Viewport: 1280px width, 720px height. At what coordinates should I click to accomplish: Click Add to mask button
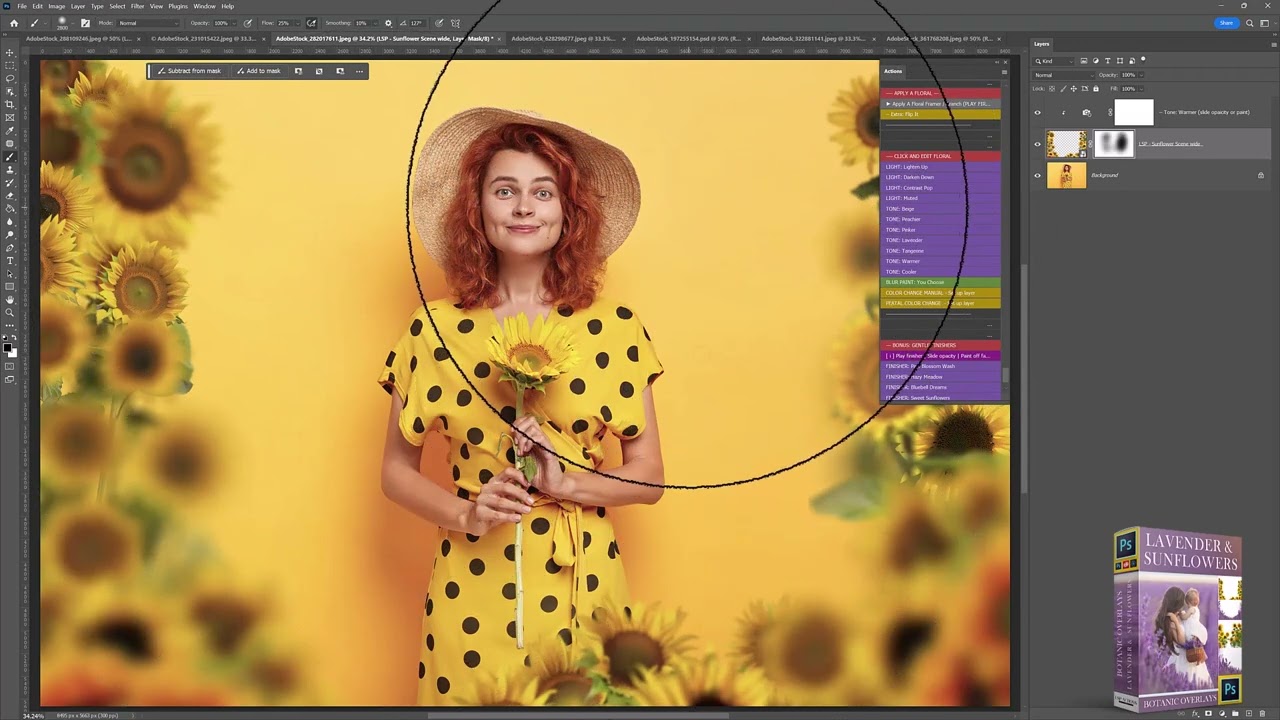point(258,71)
